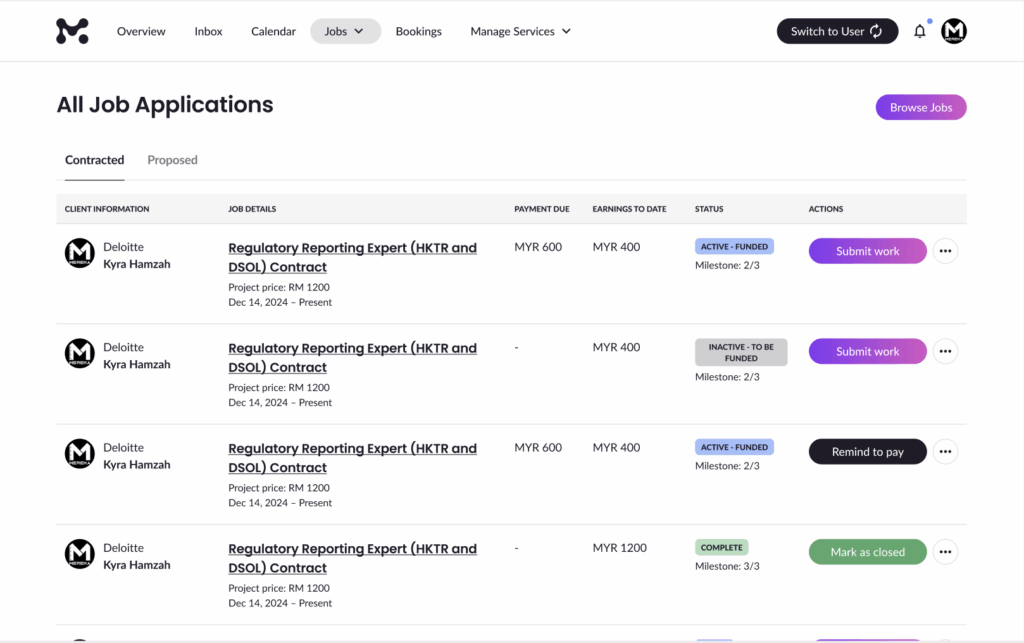Viewport: 1024px width, 643px height.
Task: Open more options beside Mark as closed
Action: [x=945, y=552]
